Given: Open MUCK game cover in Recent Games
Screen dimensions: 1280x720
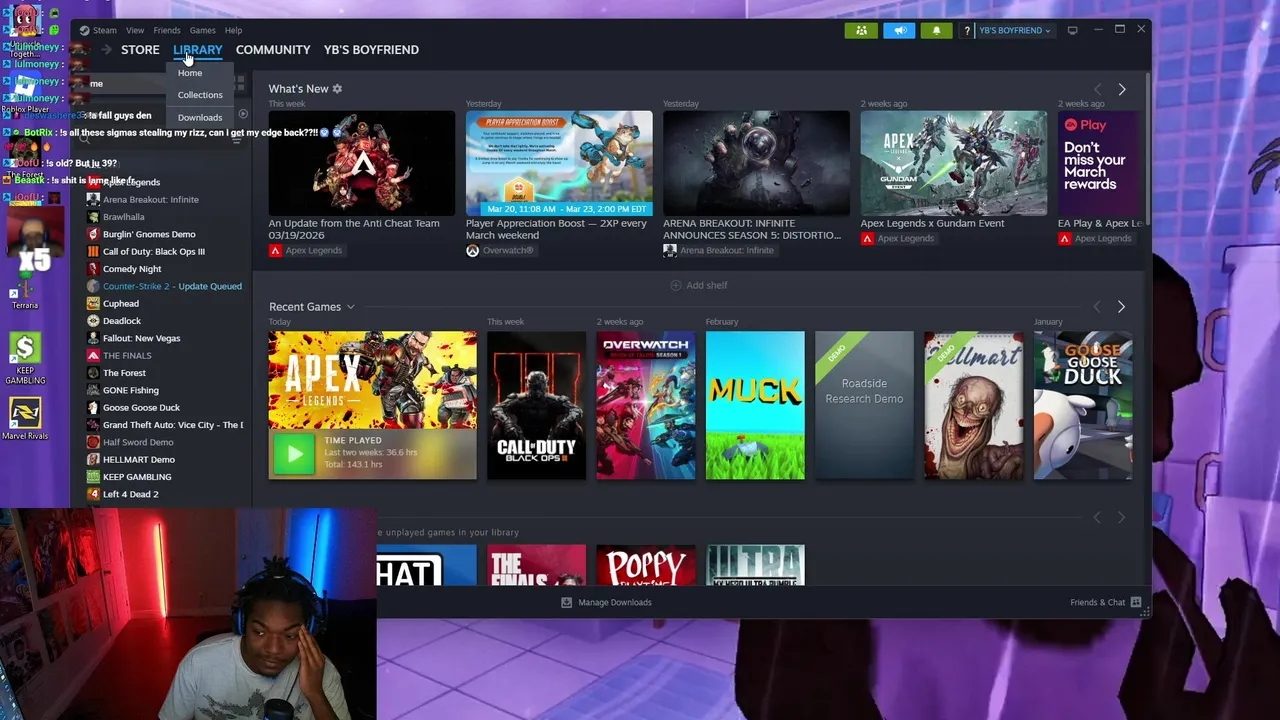Looking at the screenshot, I should point(755,405).
